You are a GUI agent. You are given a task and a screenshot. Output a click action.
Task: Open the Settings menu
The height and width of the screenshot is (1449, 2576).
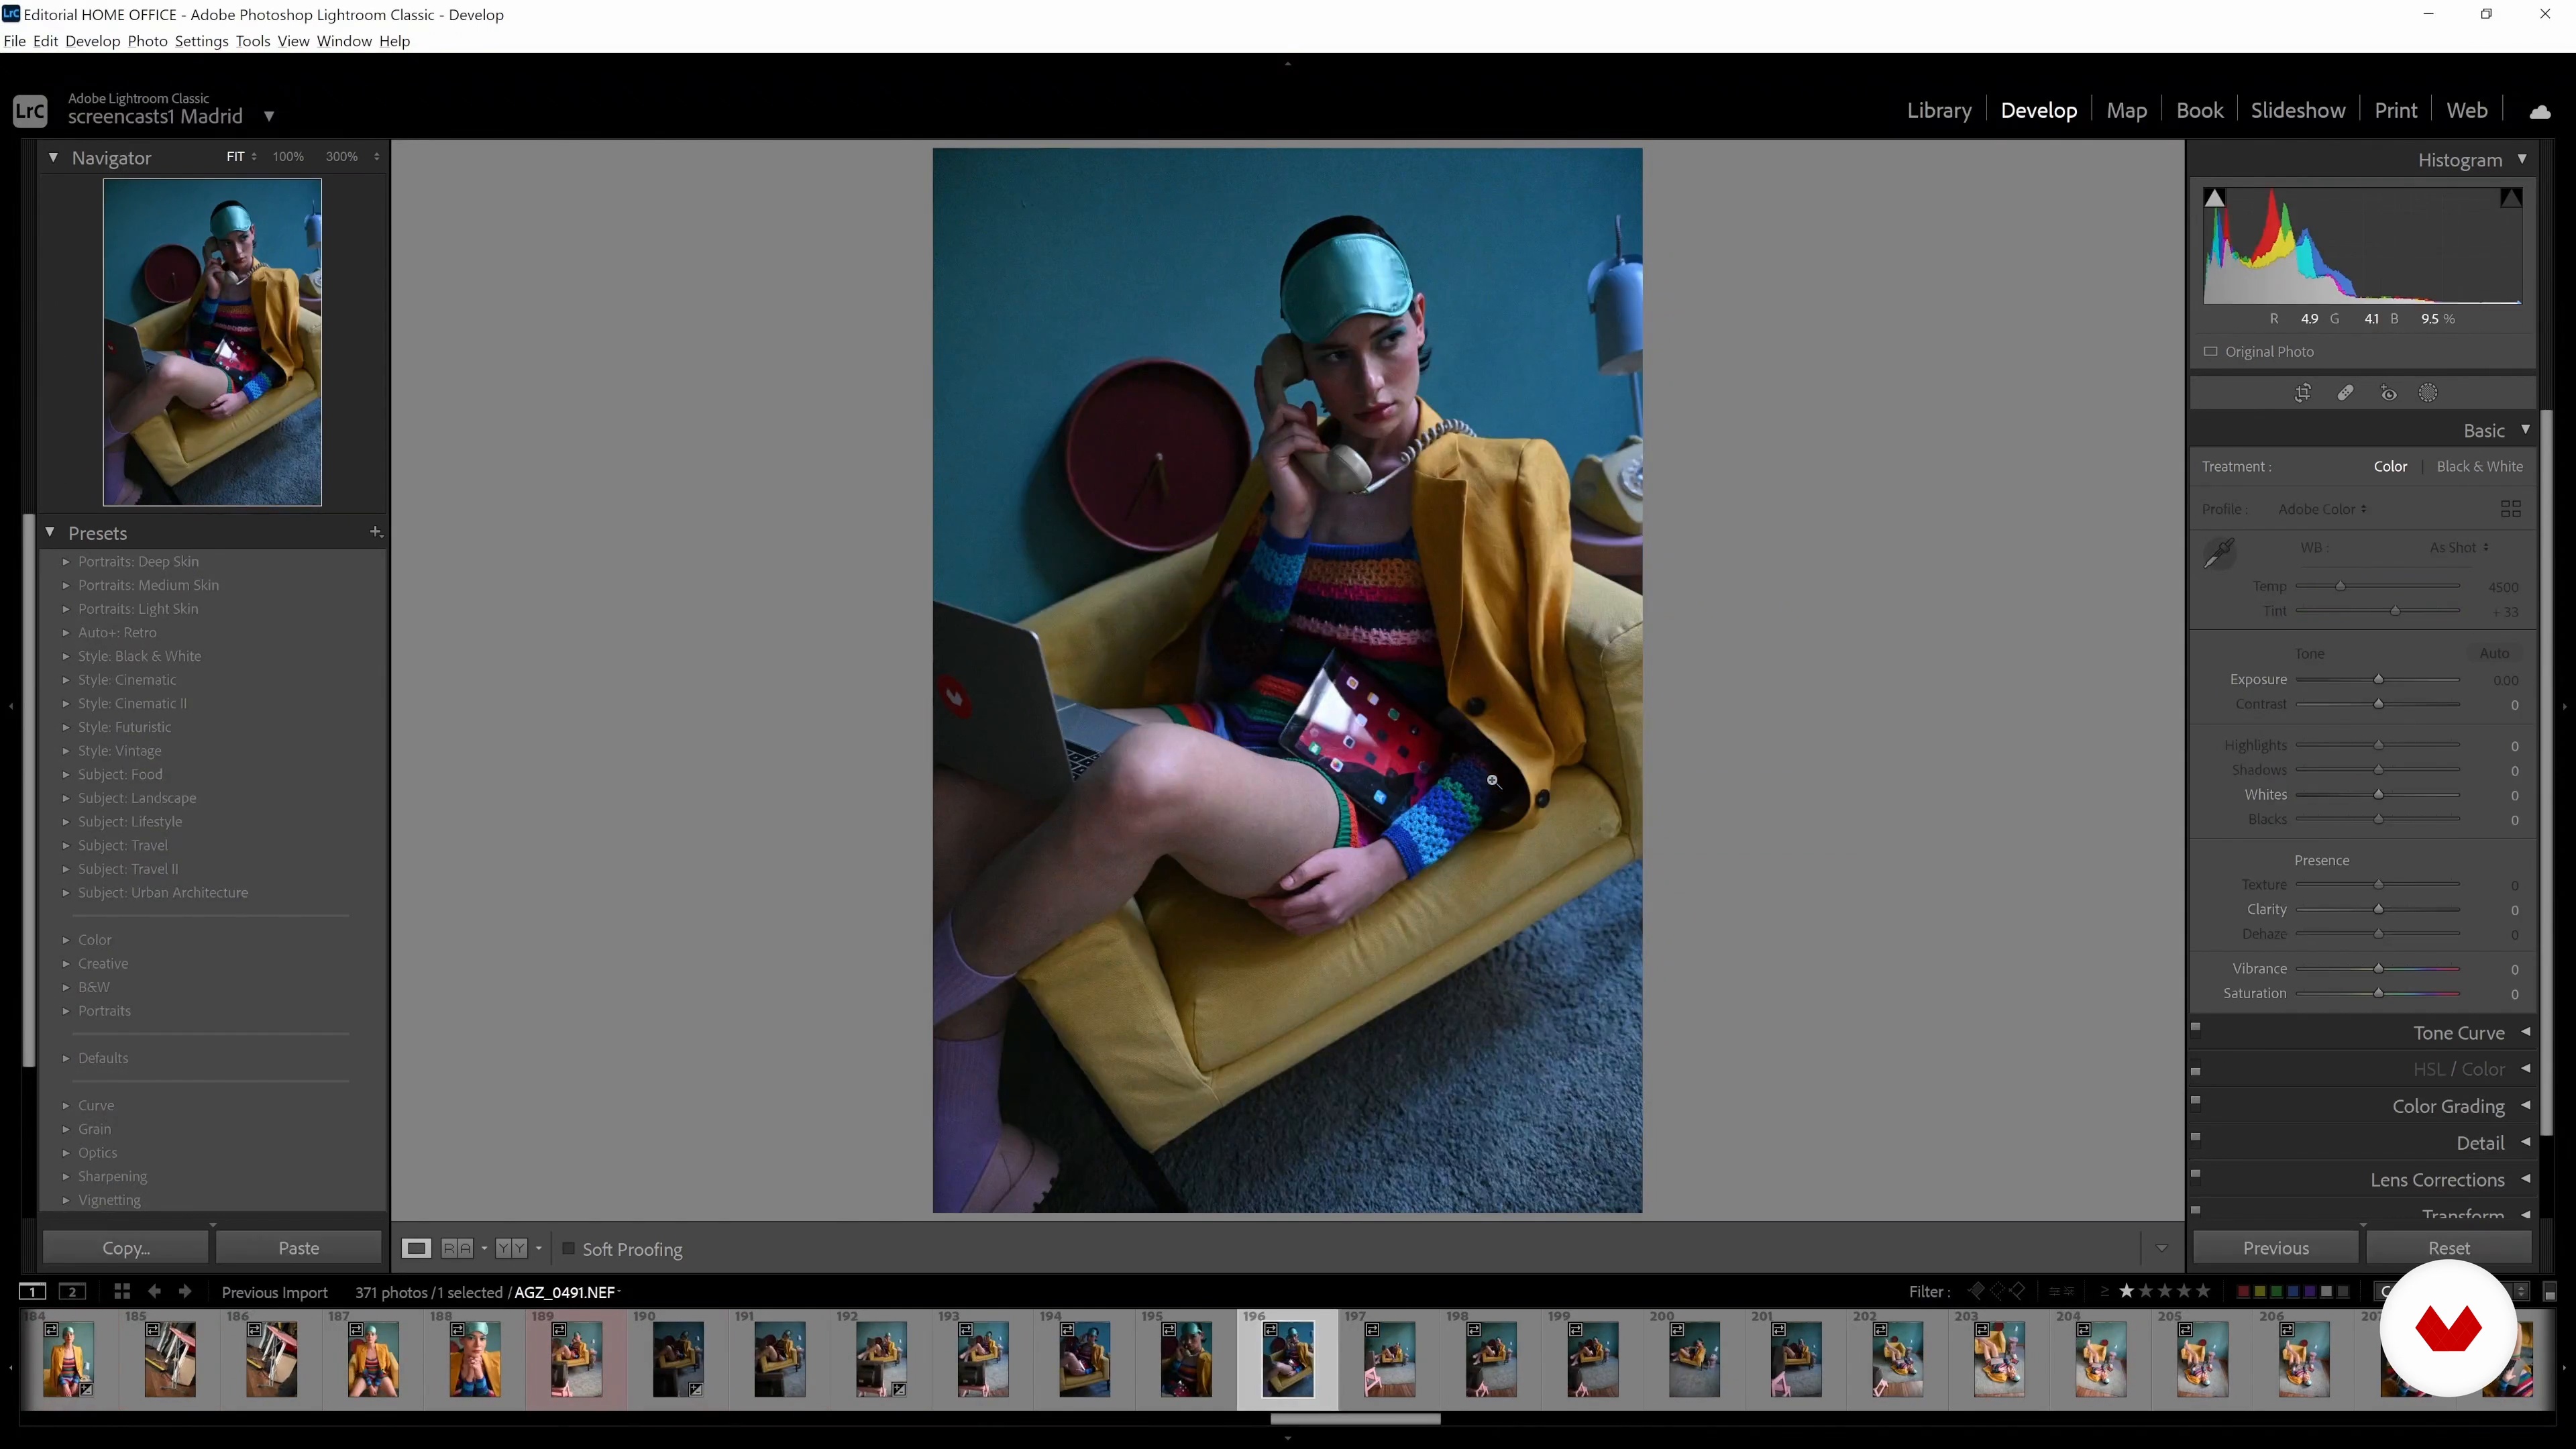201,41
